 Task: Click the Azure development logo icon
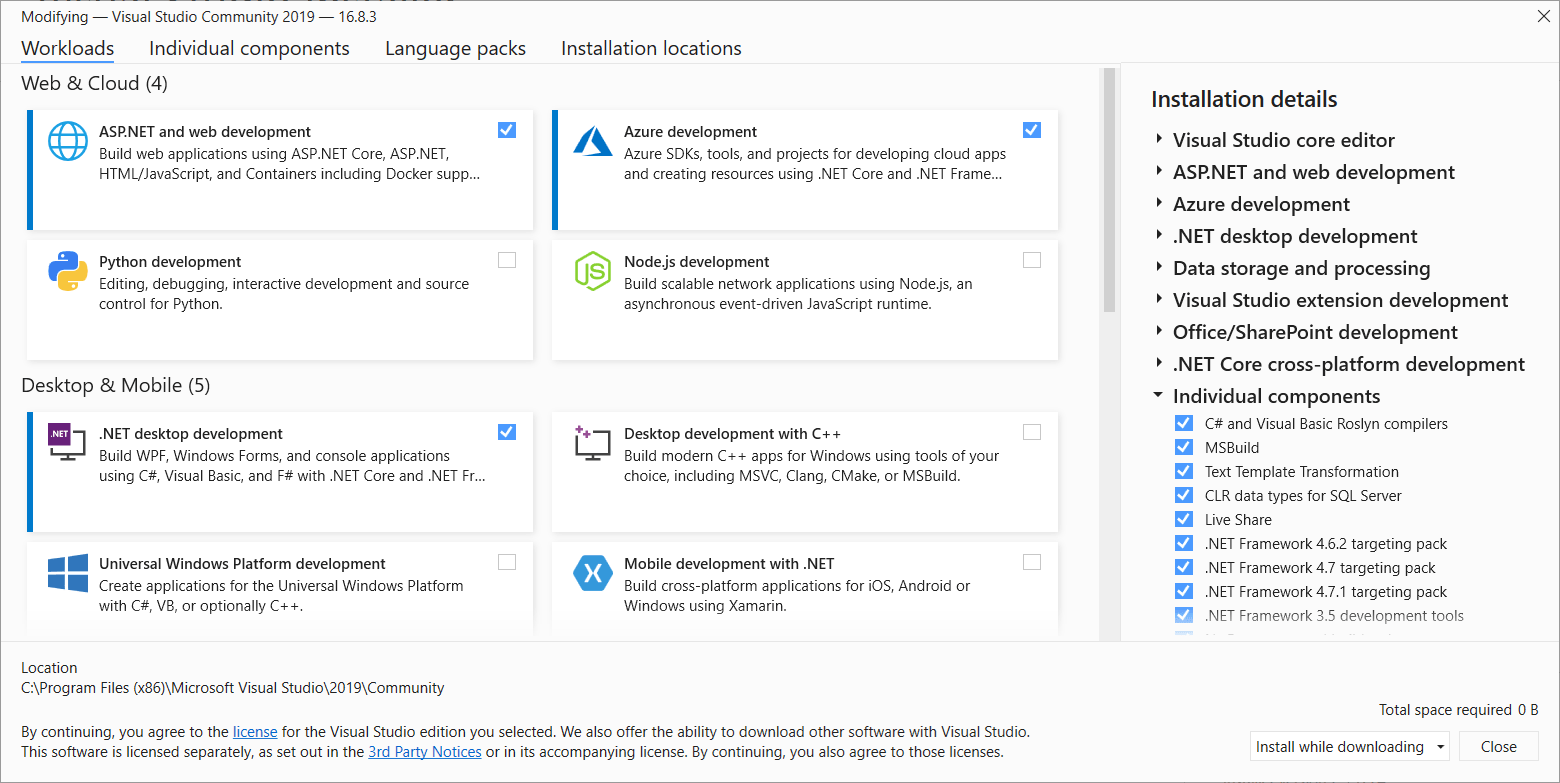tap(592, 141)
